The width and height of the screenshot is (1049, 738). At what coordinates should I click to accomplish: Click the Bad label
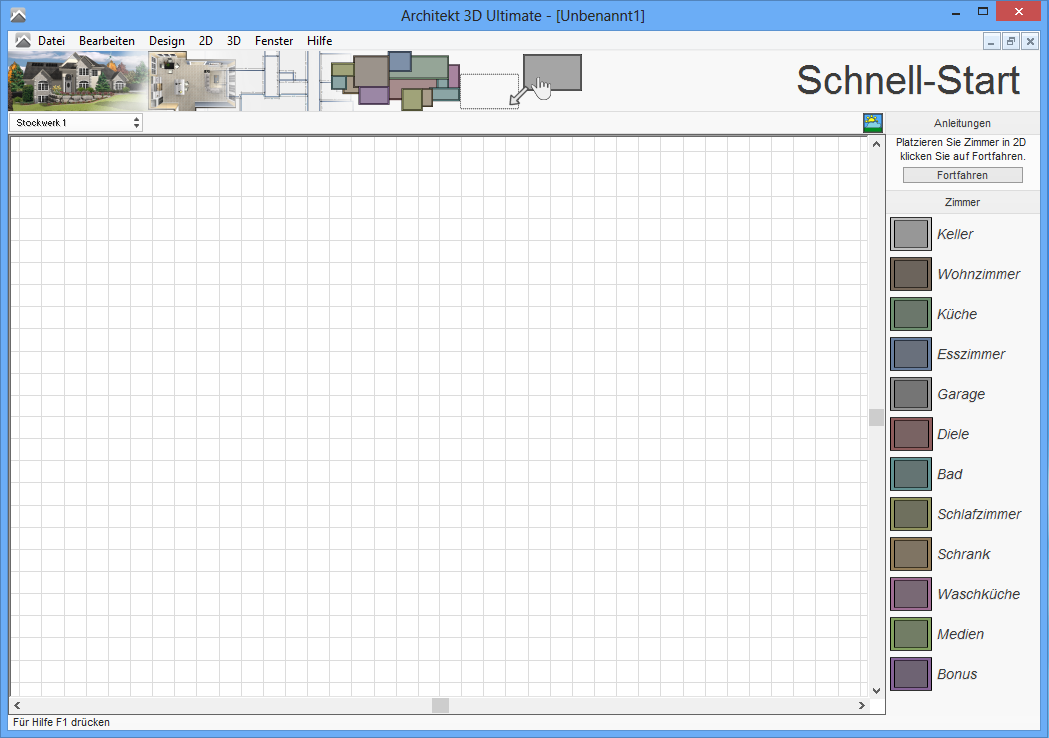(949, 474)
